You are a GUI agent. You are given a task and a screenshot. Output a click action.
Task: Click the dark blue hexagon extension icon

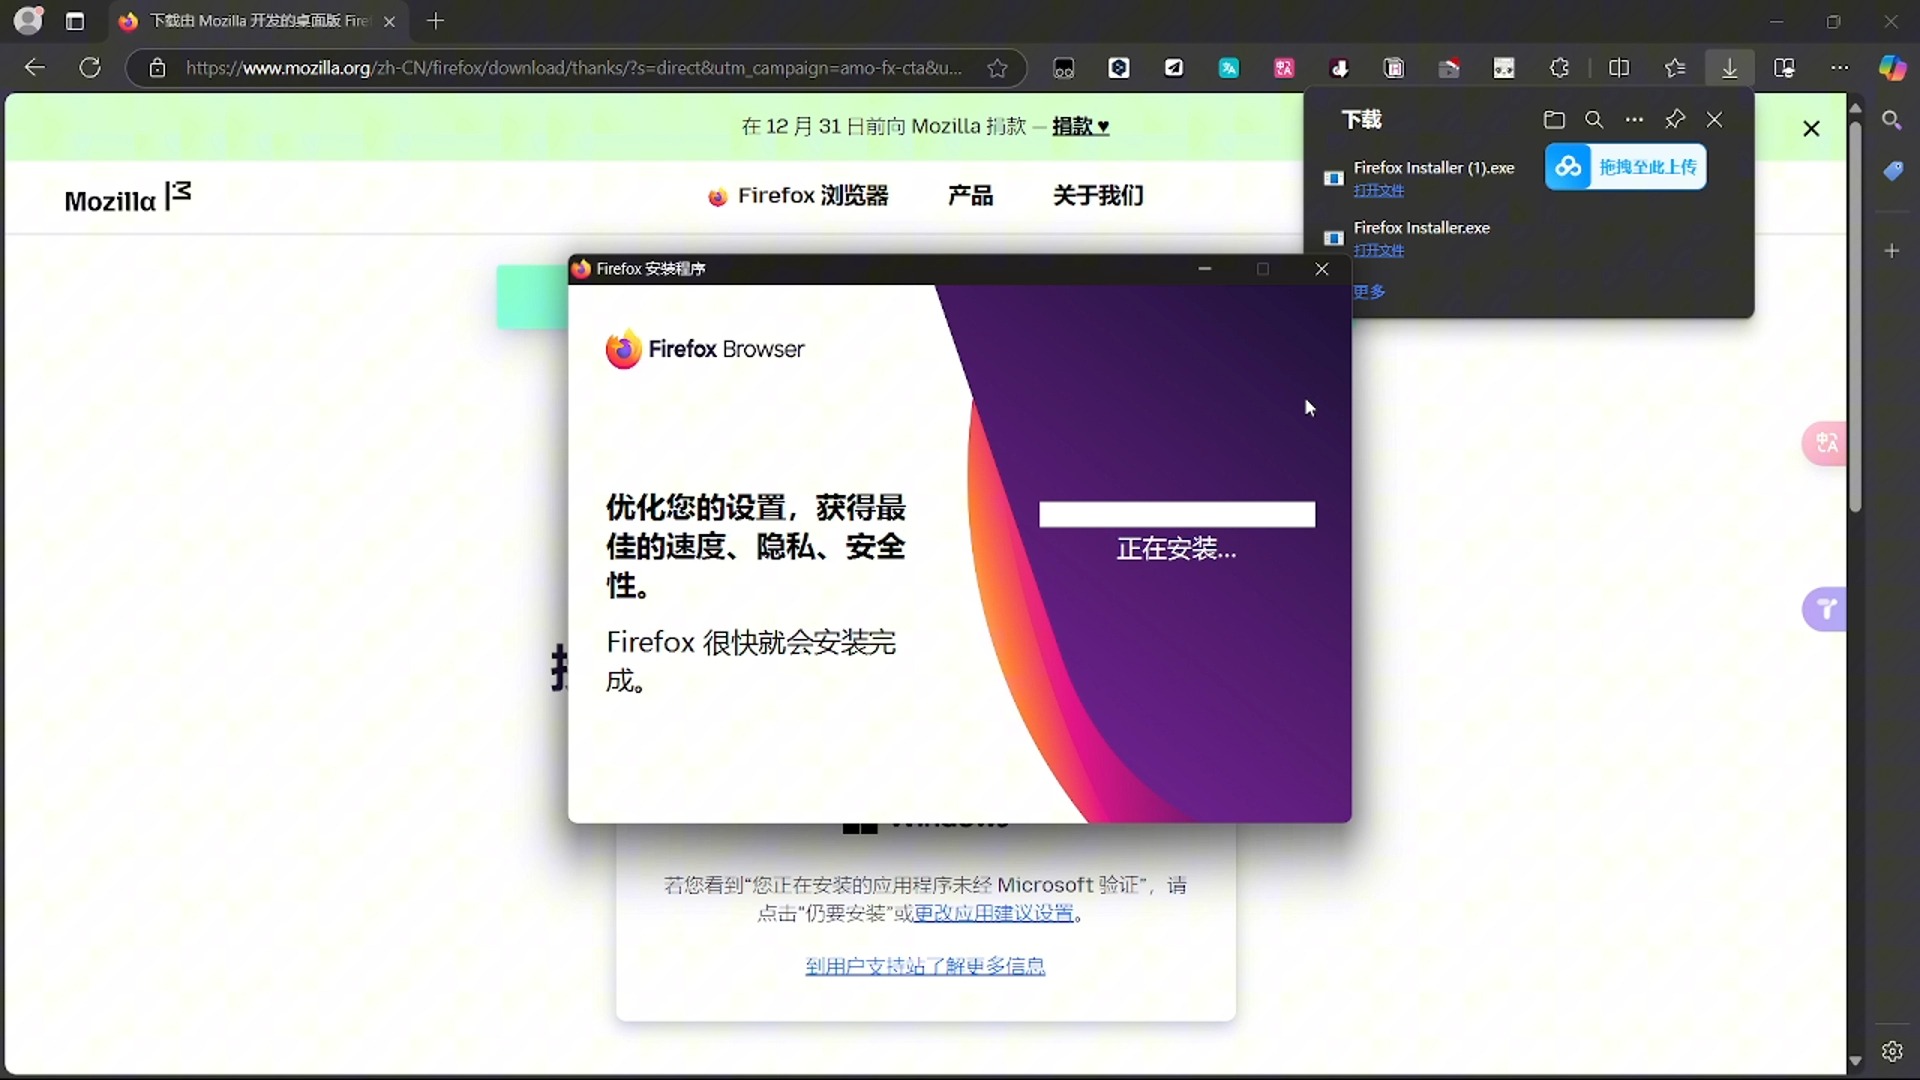point(1119,68)
